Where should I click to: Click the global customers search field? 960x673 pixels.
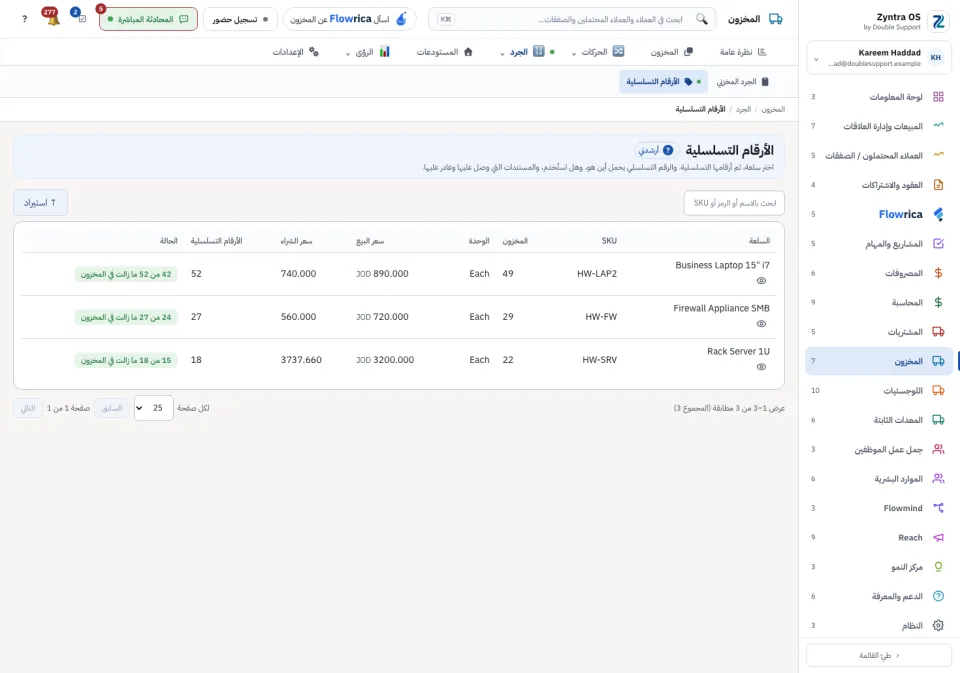click(x=572, y=19)
